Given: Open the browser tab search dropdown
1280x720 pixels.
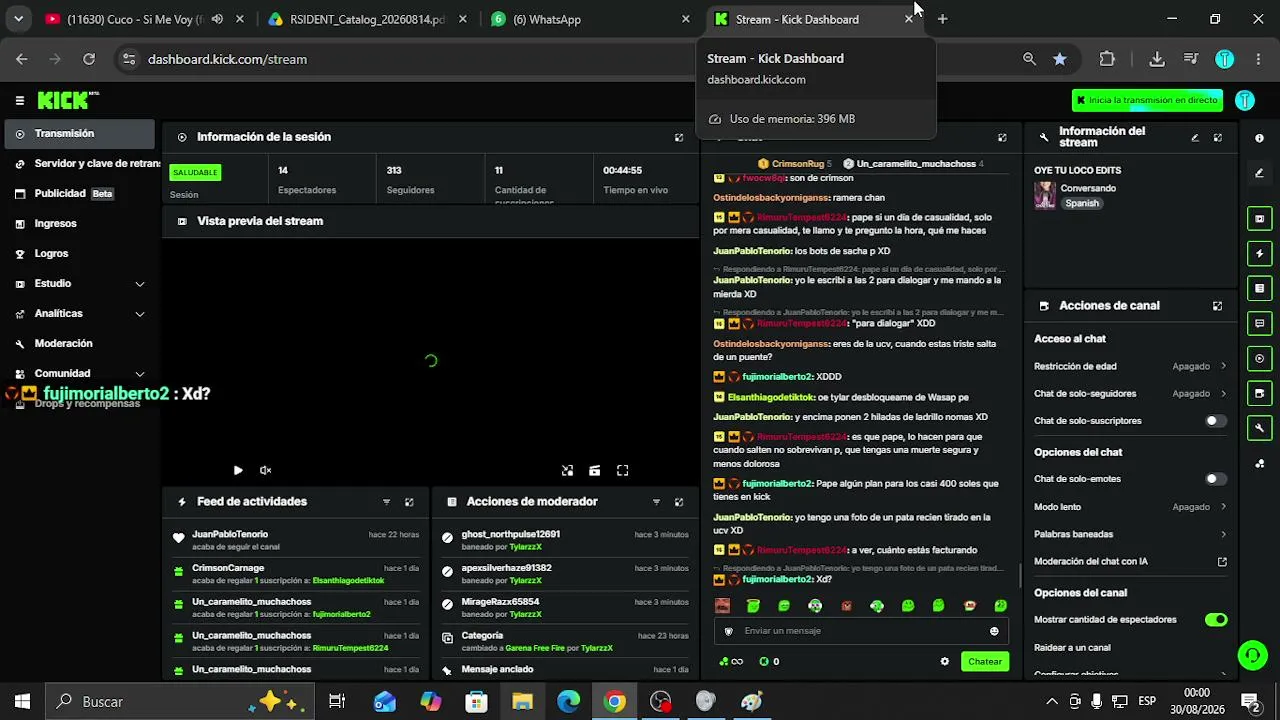Looking at the screenshot, I should coord(18,19).
